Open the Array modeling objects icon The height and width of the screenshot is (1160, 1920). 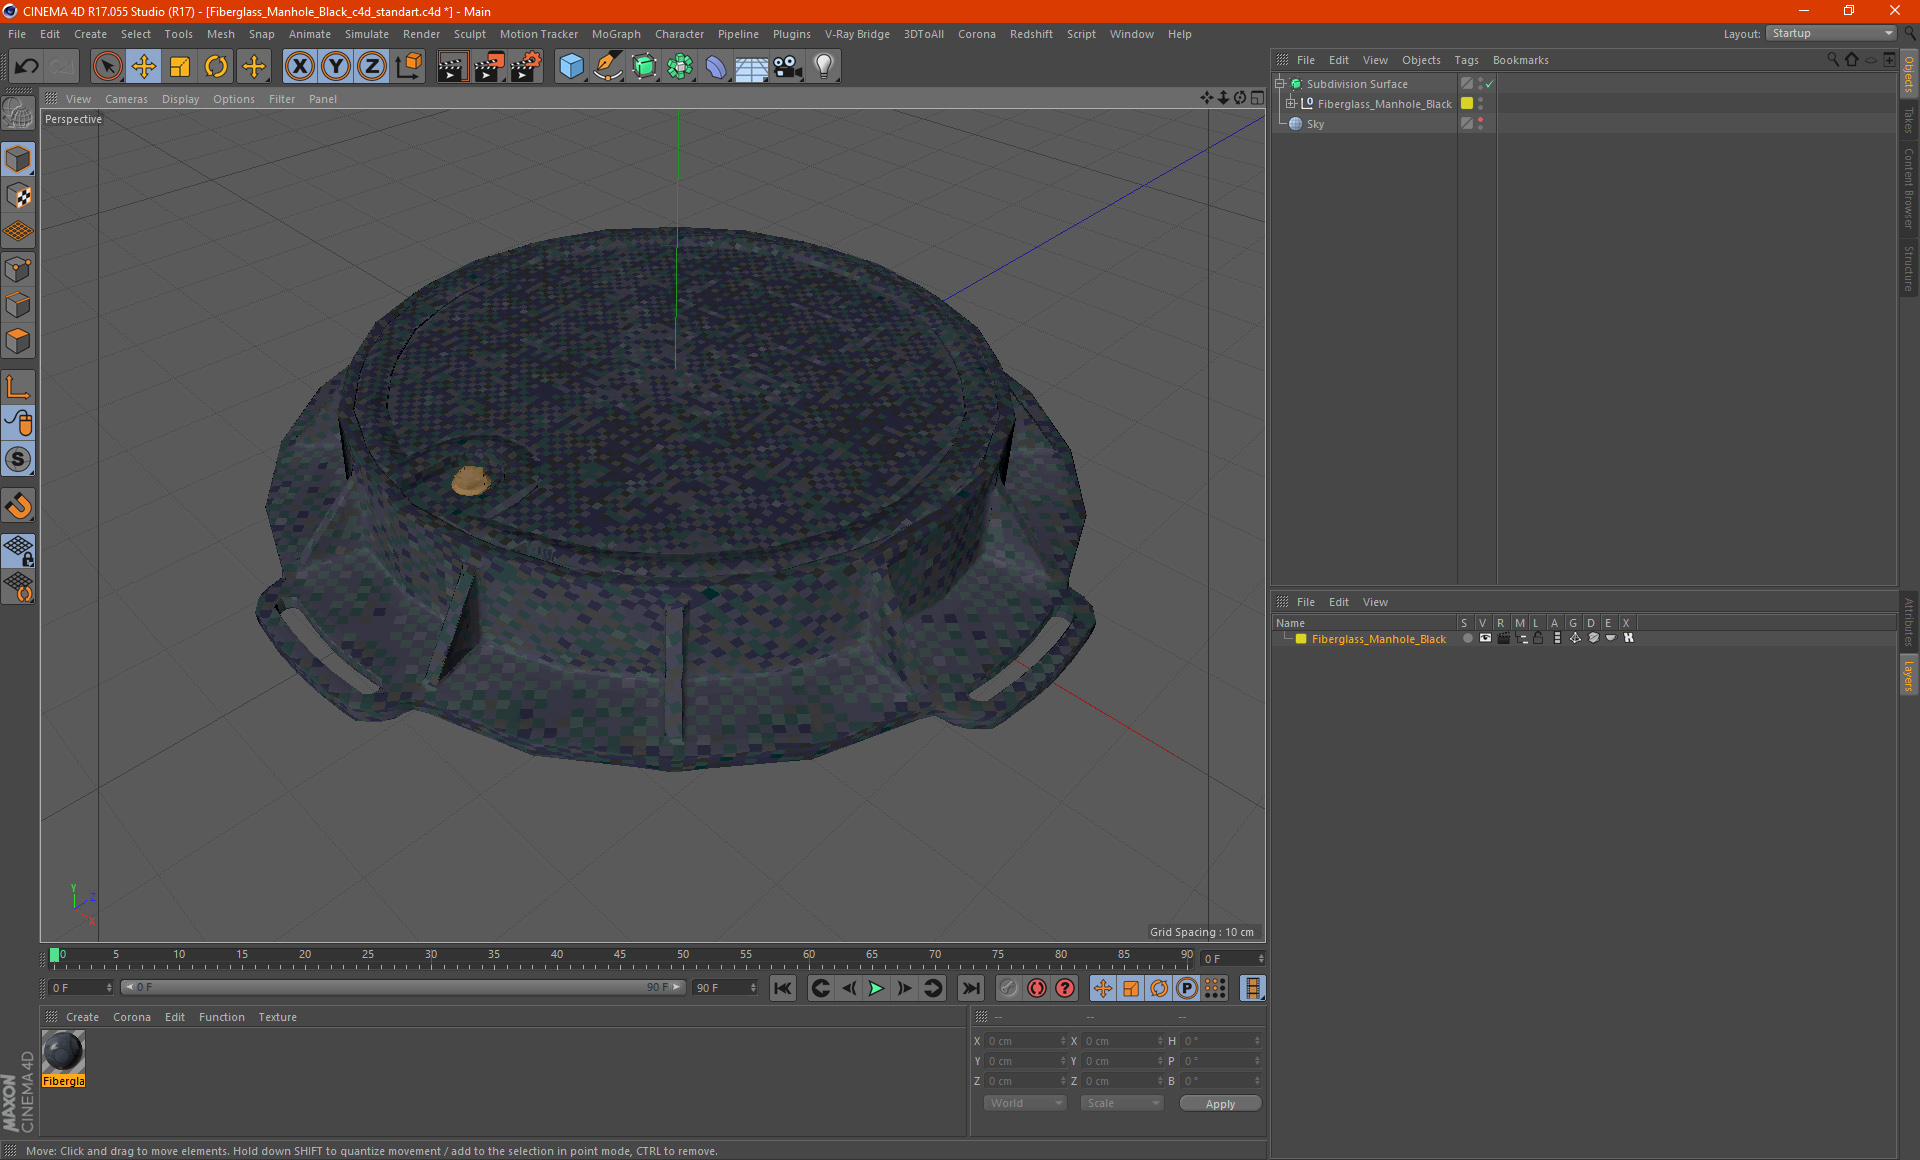680,66
